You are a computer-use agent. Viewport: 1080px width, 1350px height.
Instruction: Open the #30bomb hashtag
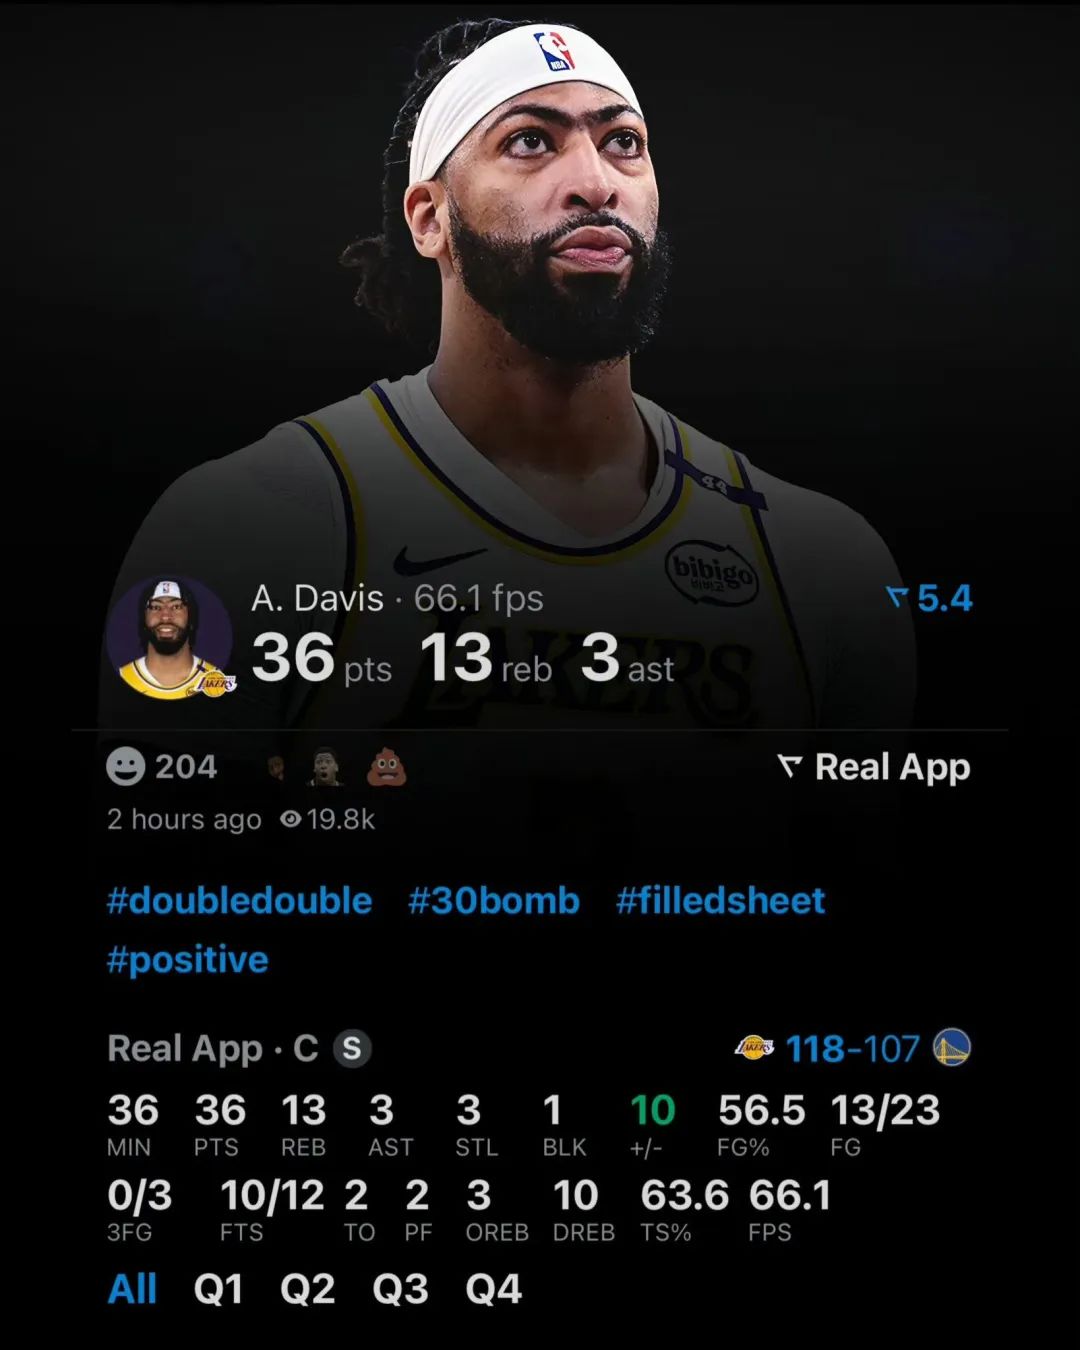pyautogui.click(x=494, y=900)
